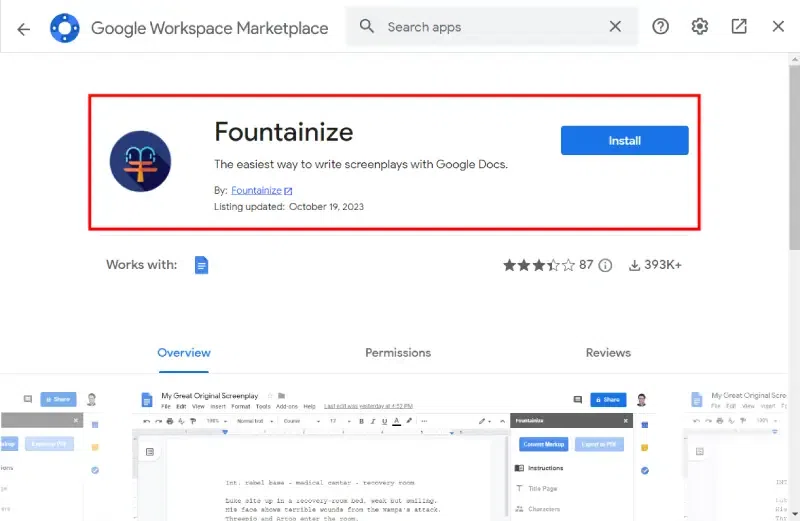Click the left partial screenshot thumbnail
Screen dimensions: 800x521
click(51, 454)
